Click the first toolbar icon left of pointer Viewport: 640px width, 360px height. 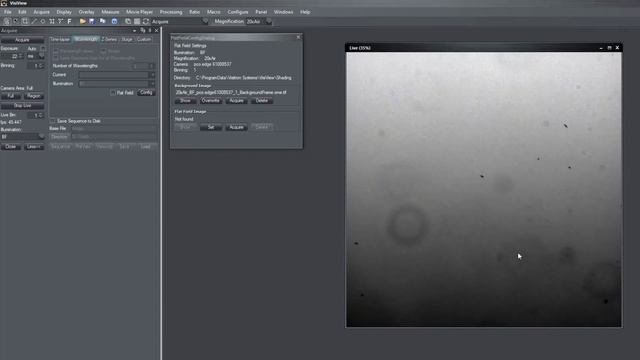click(x=7, y=21)
